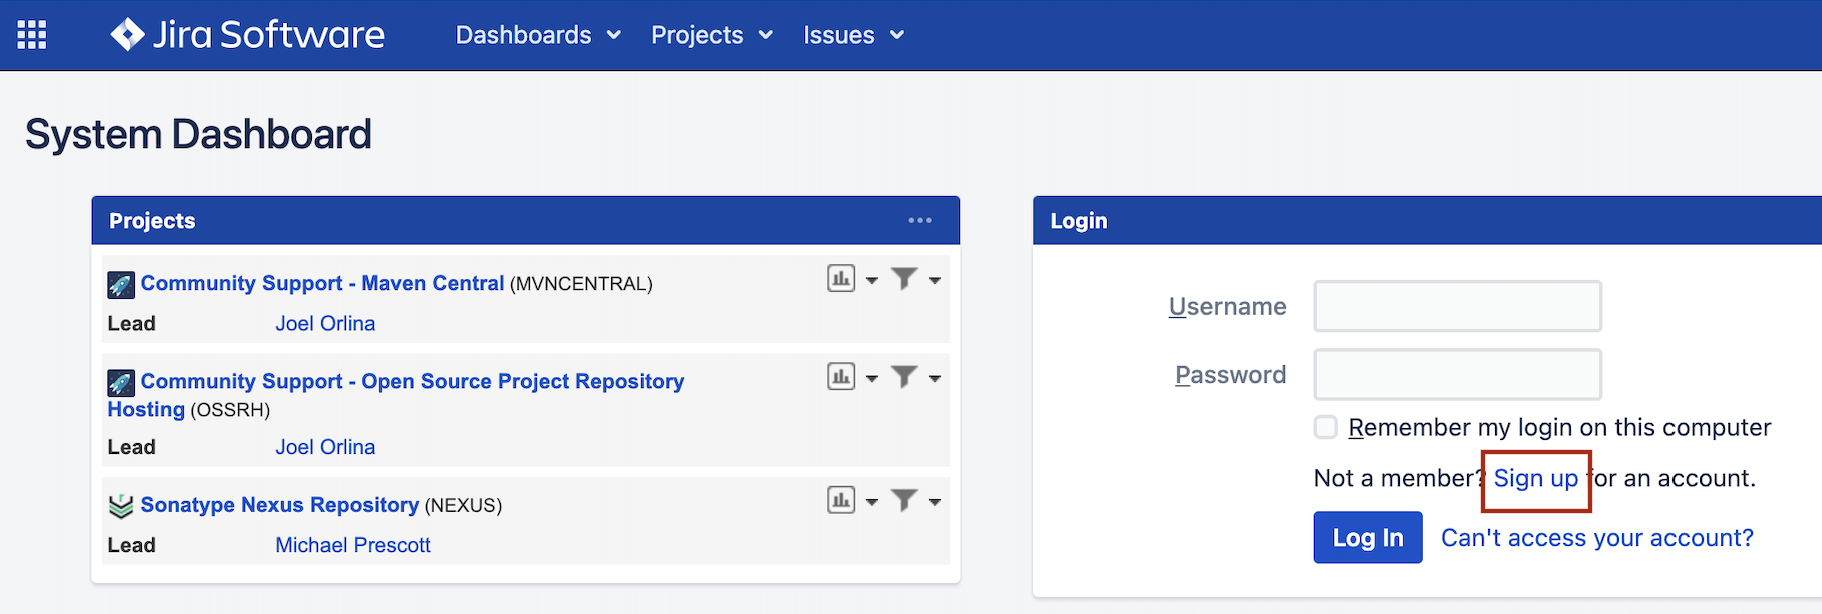Expand filters dropdown arrow for Nexus

[935, 502]
